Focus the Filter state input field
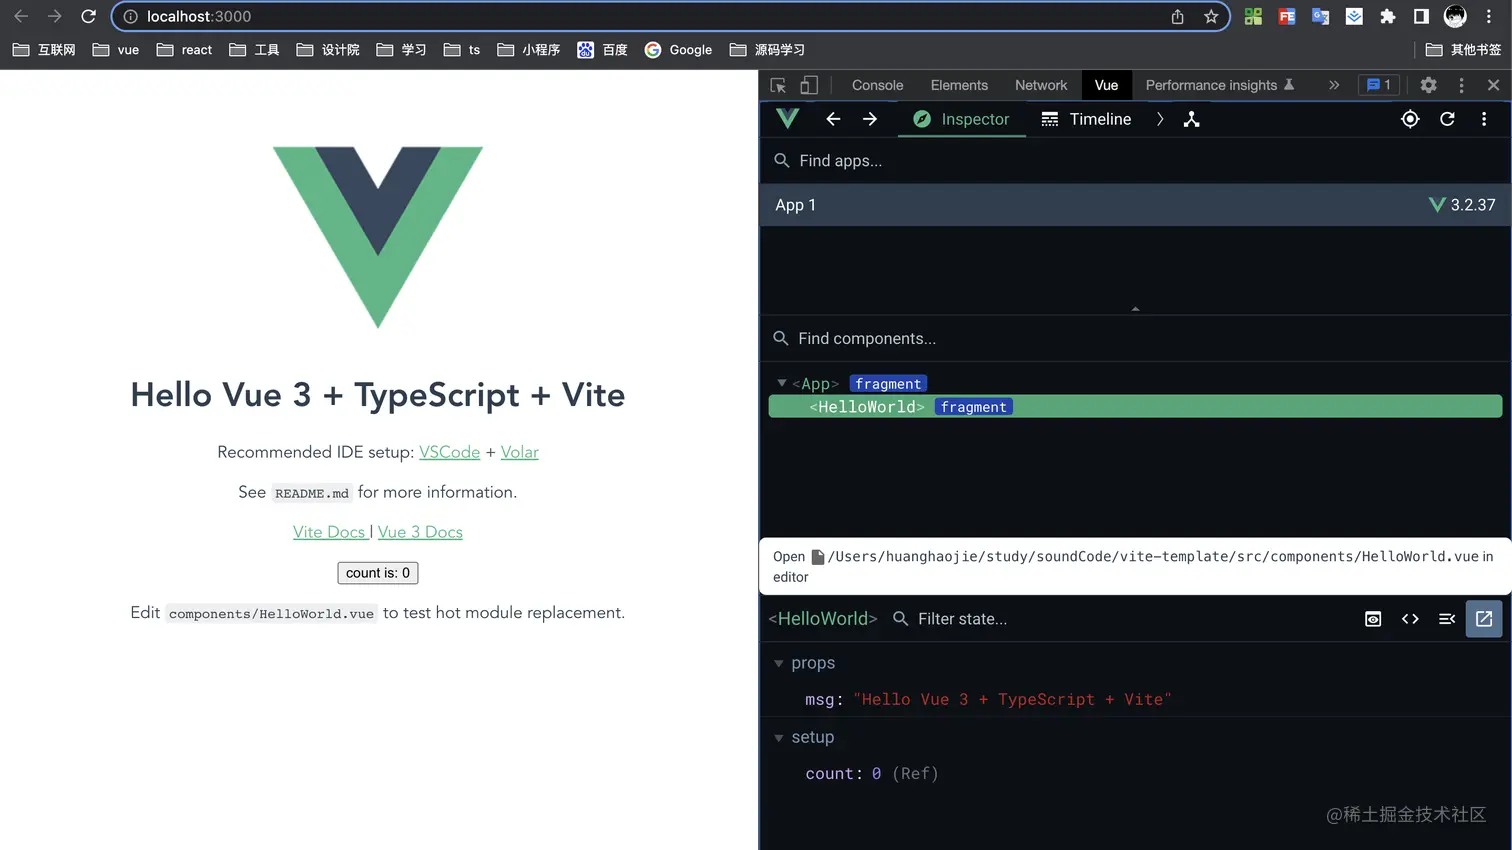Image resolution: width=1512 pixels, height=850 pixels. point(1120,619)
